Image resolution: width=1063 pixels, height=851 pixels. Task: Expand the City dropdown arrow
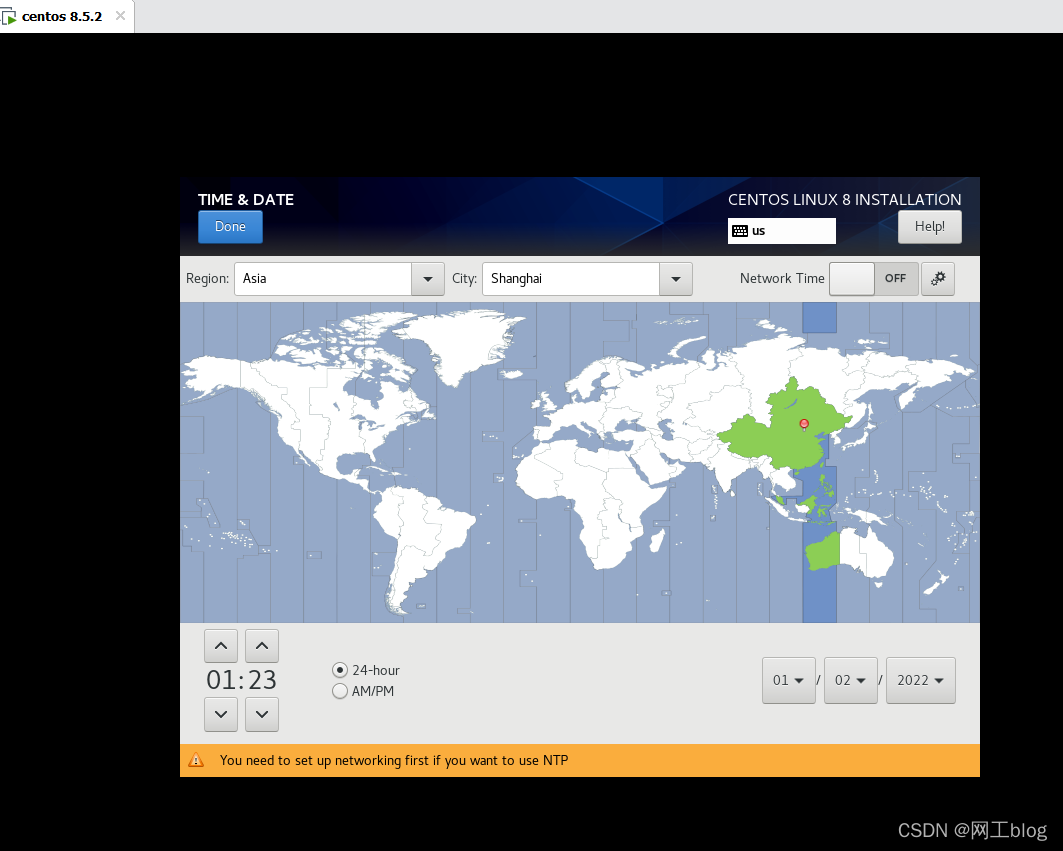click(x=676, y=279)
